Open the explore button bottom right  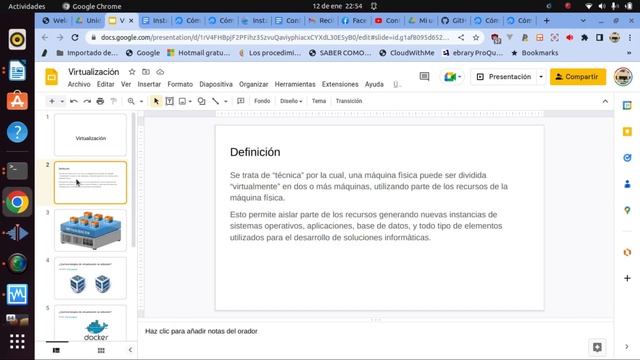597,347
